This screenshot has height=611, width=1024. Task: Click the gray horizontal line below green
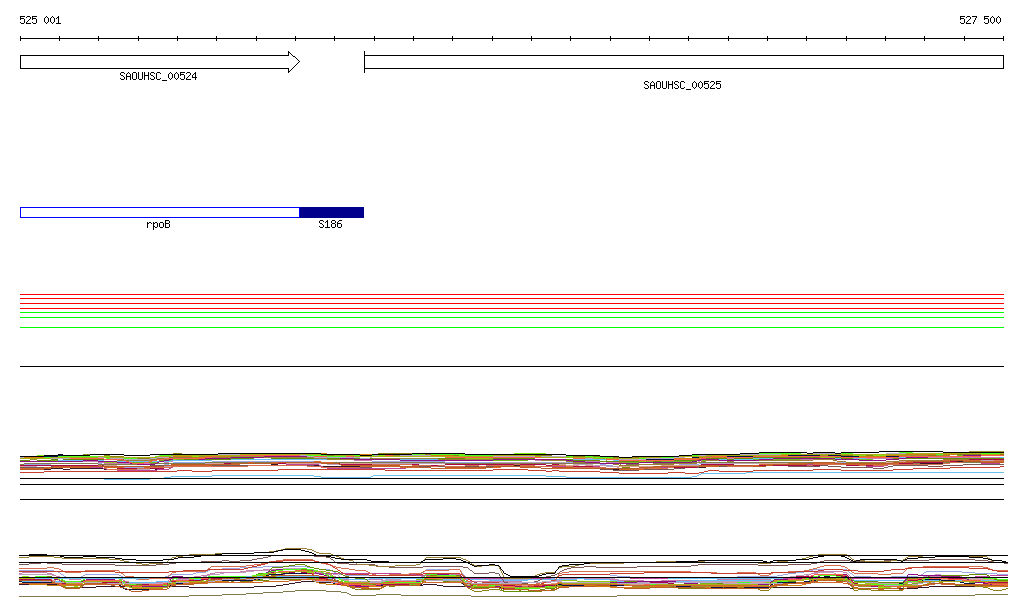511,327
